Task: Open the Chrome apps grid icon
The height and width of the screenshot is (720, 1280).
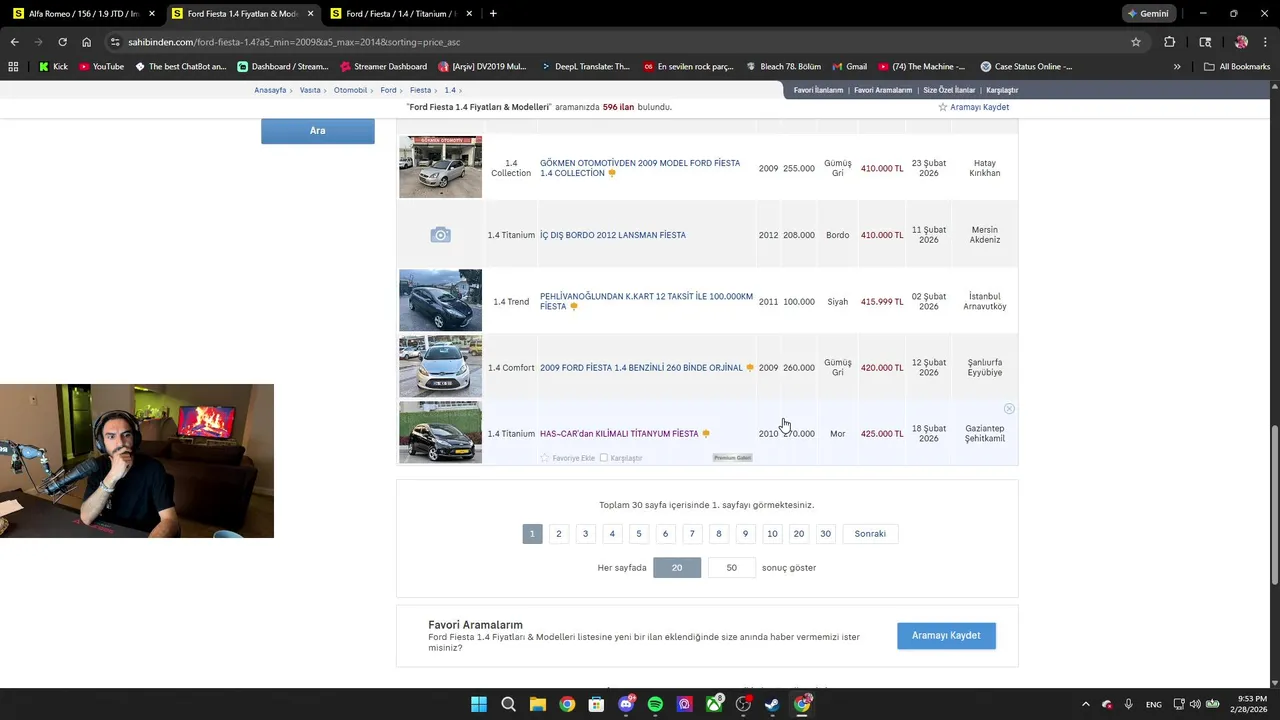Action: [x=13, y=66]
